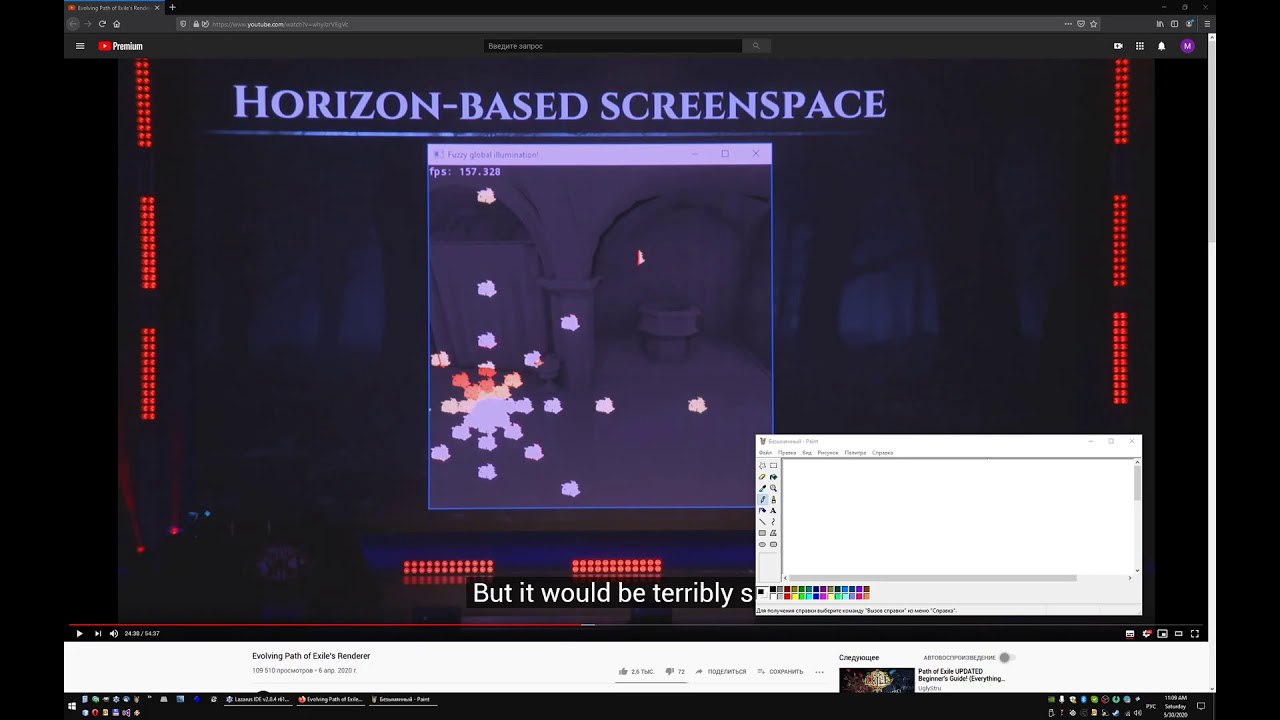Select the color picker eyedropper in Paint
1280x720 pixels.
click(762, 488)
